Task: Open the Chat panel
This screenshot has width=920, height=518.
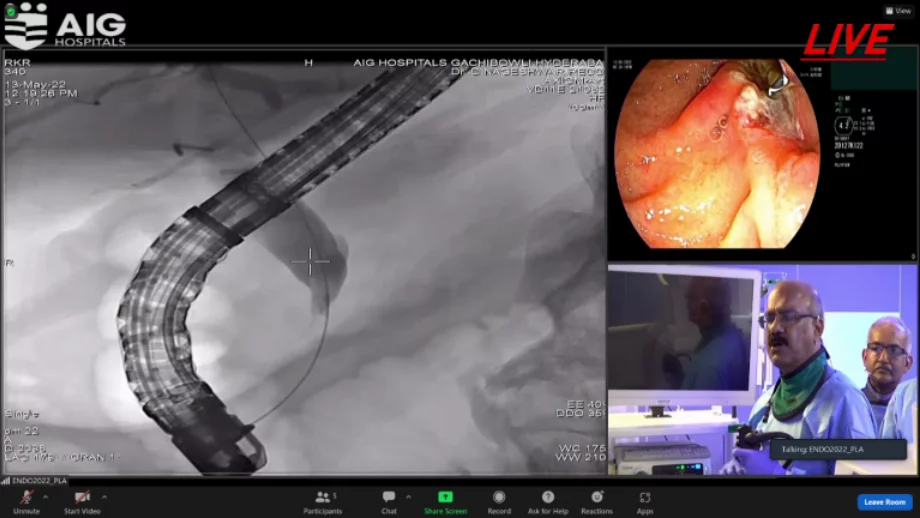Action: point(388,500)
